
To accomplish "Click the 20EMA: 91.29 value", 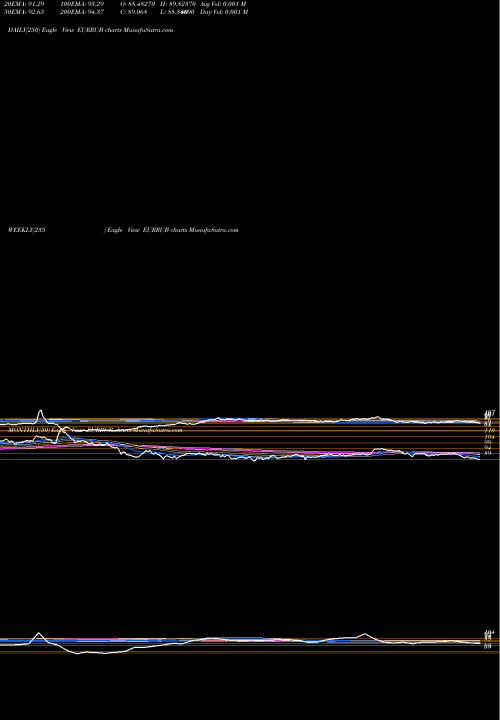I will coord(23,4).
